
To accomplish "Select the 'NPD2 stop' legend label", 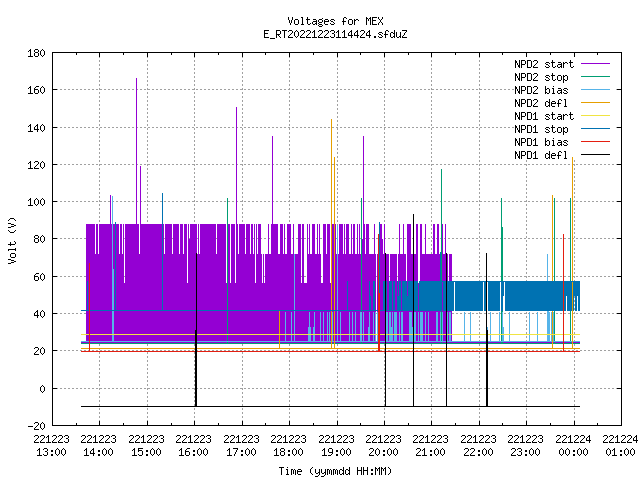I will [541, 77].
